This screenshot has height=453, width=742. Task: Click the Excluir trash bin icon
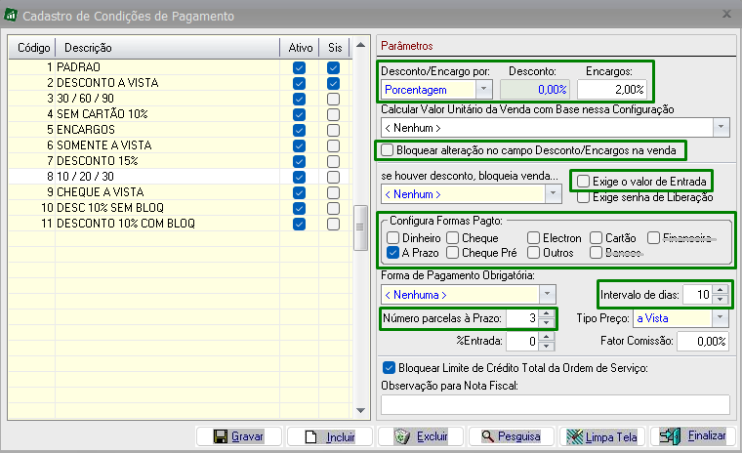tap(402, 436)
